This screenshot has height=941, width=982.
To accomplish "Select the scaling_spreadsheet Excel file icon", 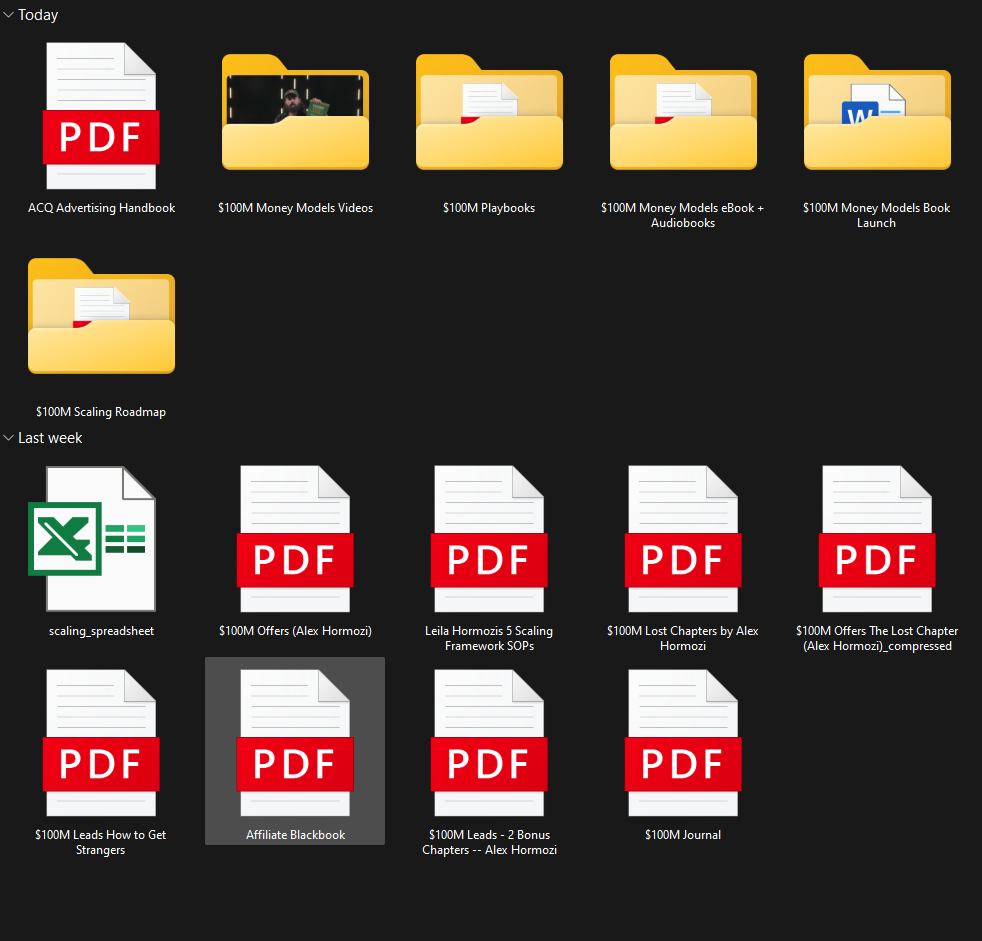I will (x=101, y=539).
